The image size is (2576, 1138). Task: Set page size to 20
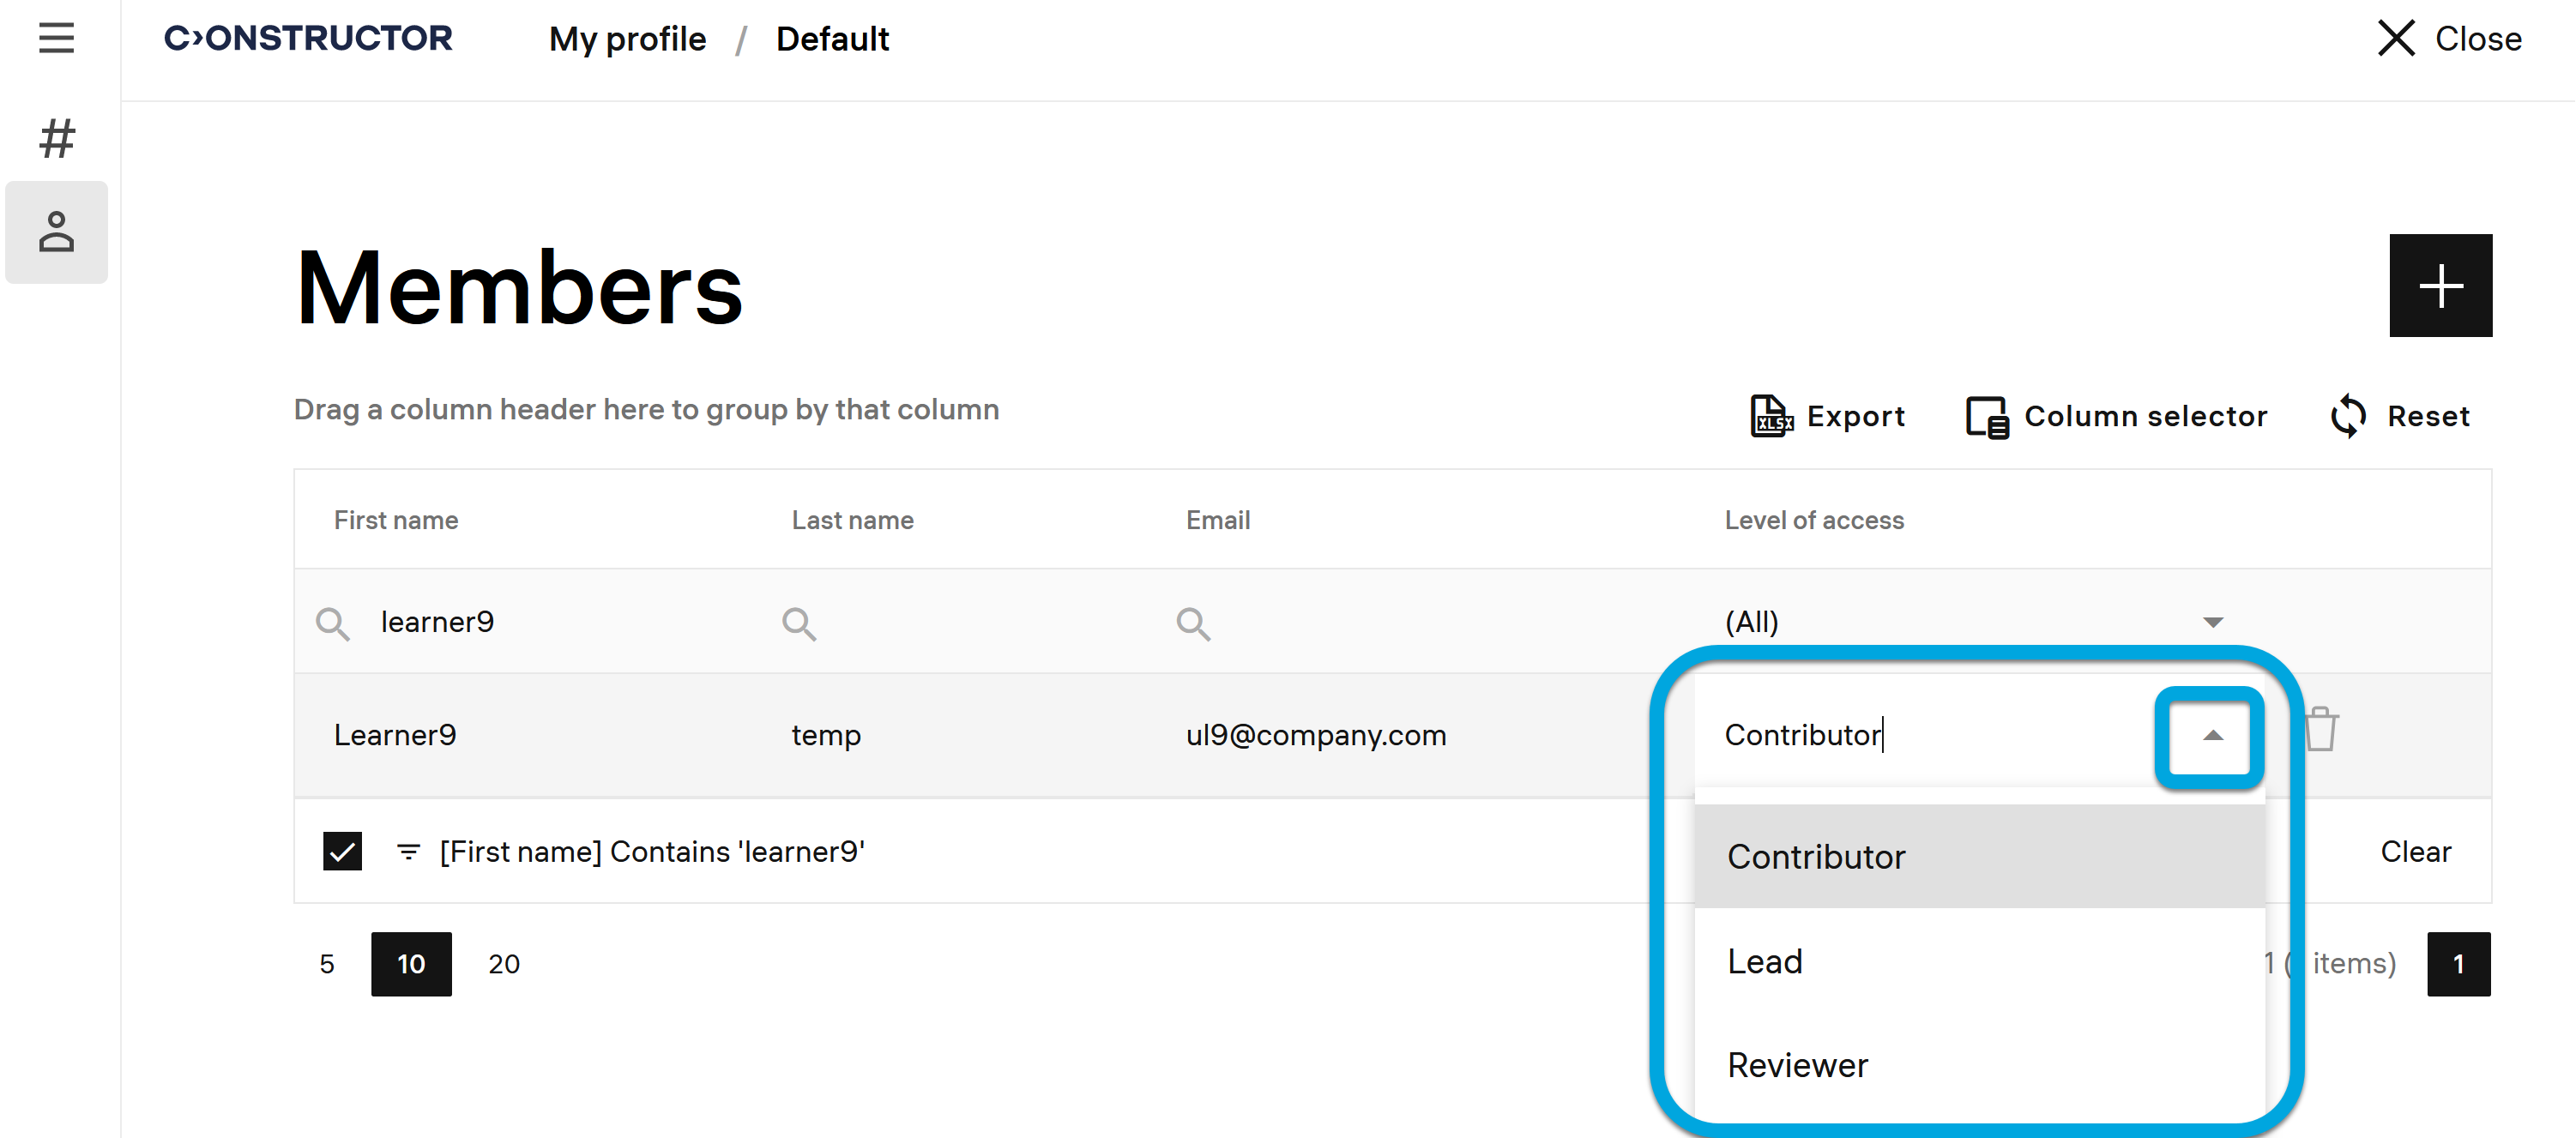point(503,963)
